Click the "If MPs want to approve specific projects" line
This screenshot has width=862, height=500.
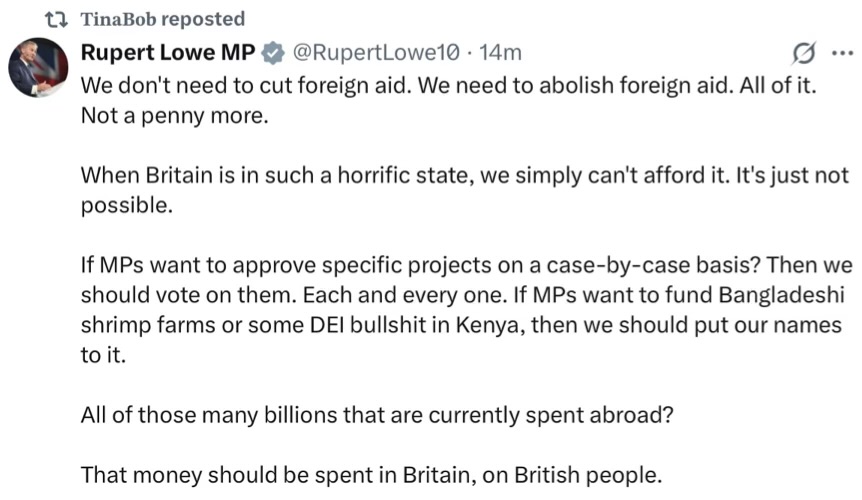coord(466,267)
